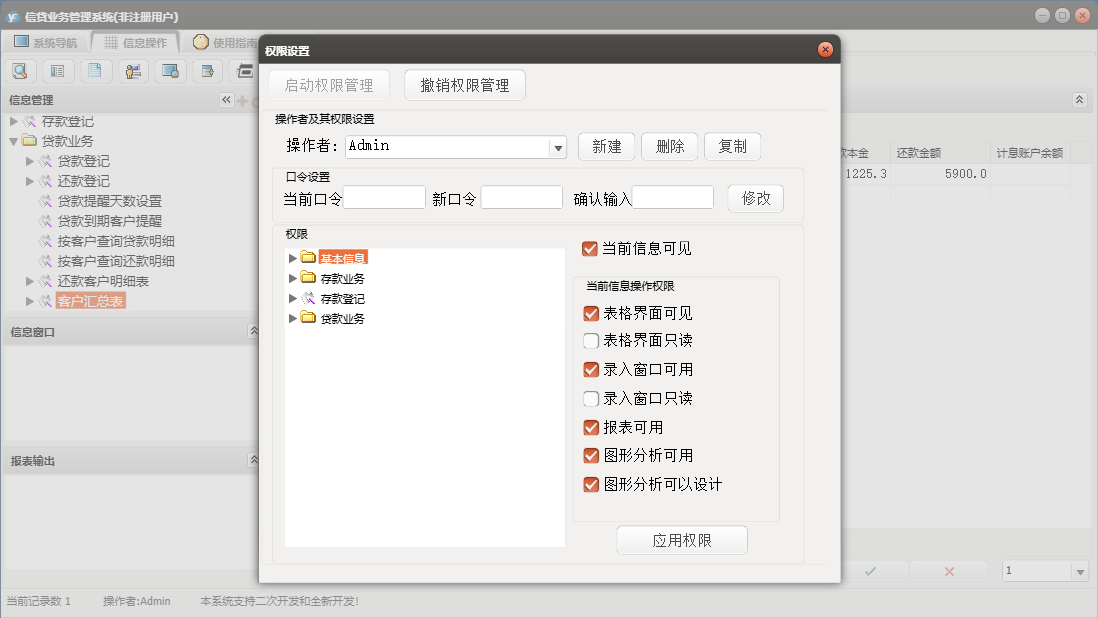
Task: Enable 表格界面只读 checkbox
Action: [x=591, y=340]
